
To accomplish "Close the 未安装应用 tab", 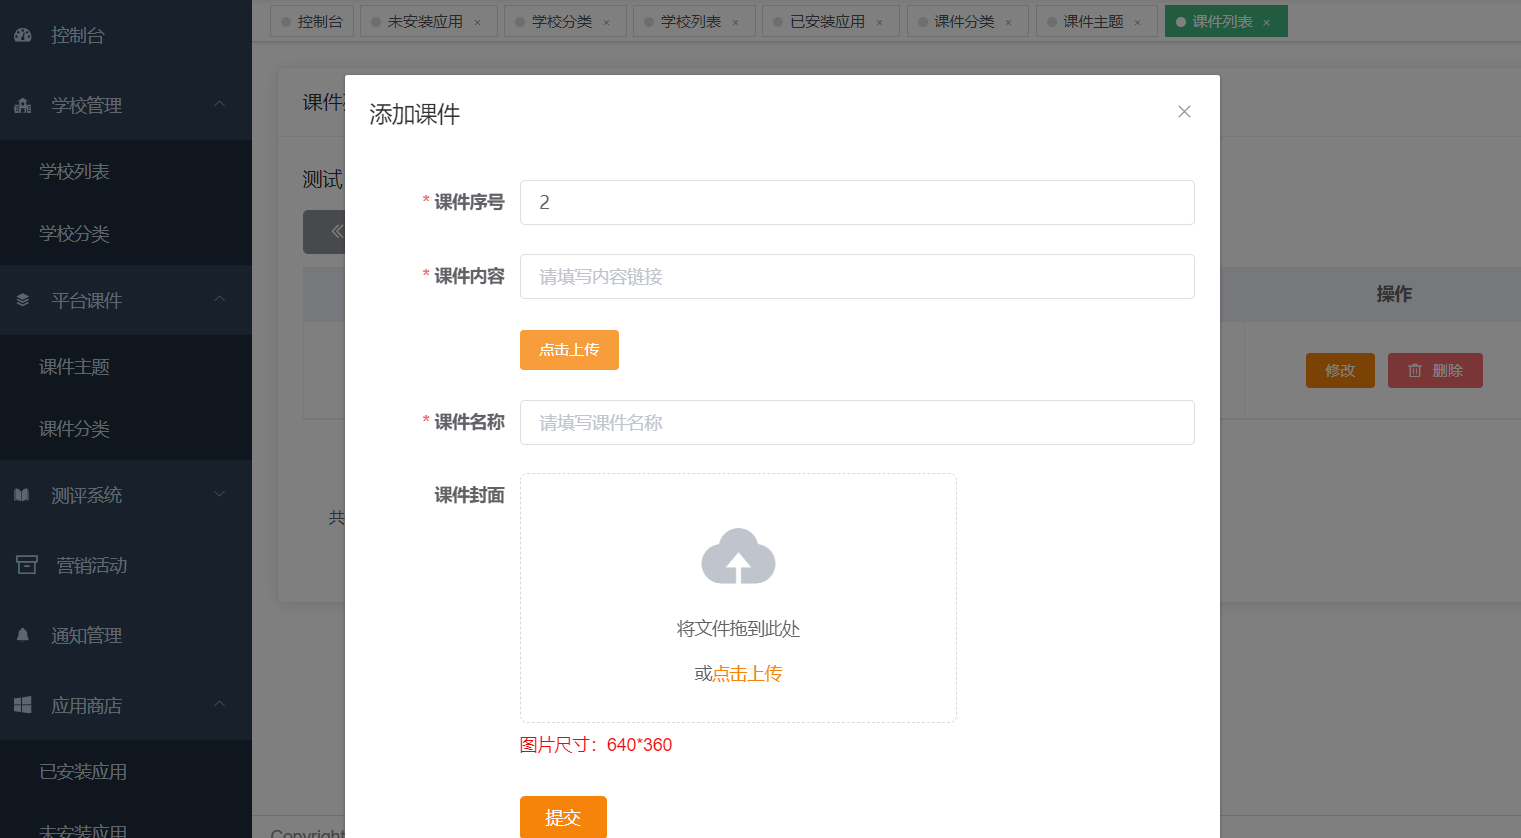I will (477, 22).
